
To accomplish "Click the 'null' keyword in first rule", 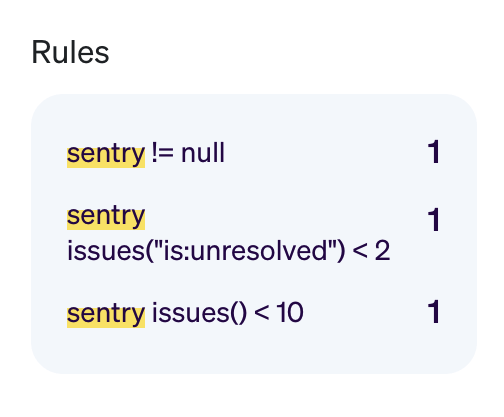I will coord(203,153).
